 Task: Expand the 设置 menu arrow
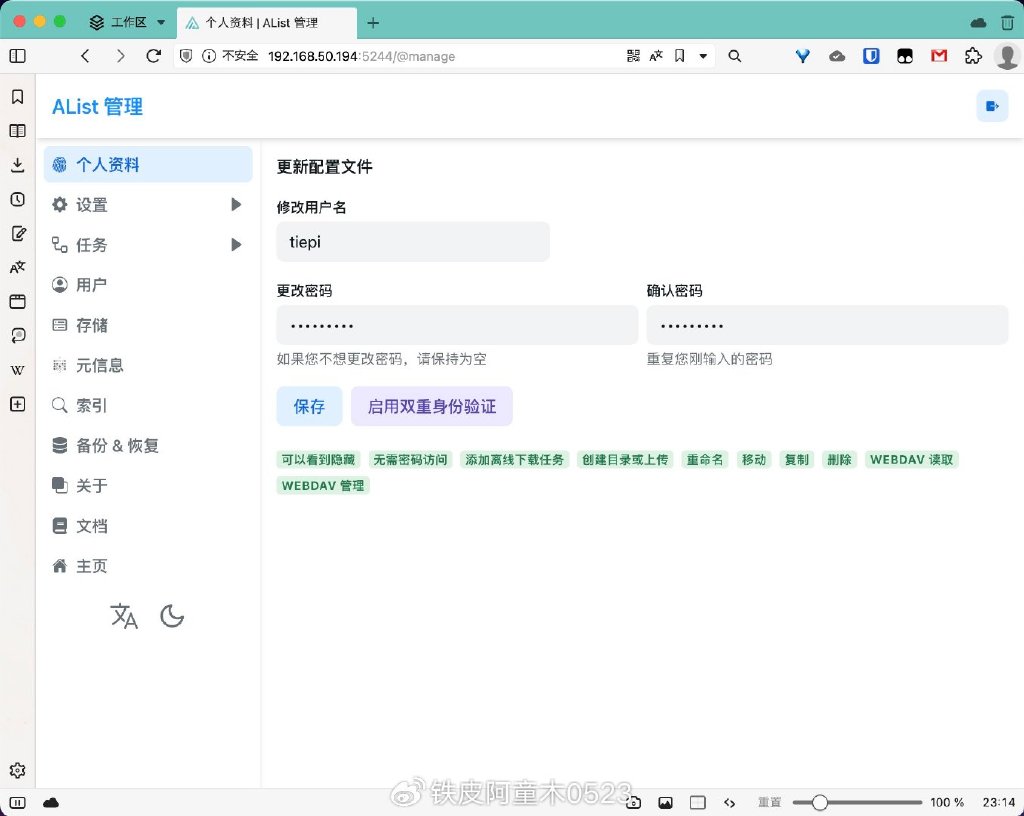pos(236,204)
